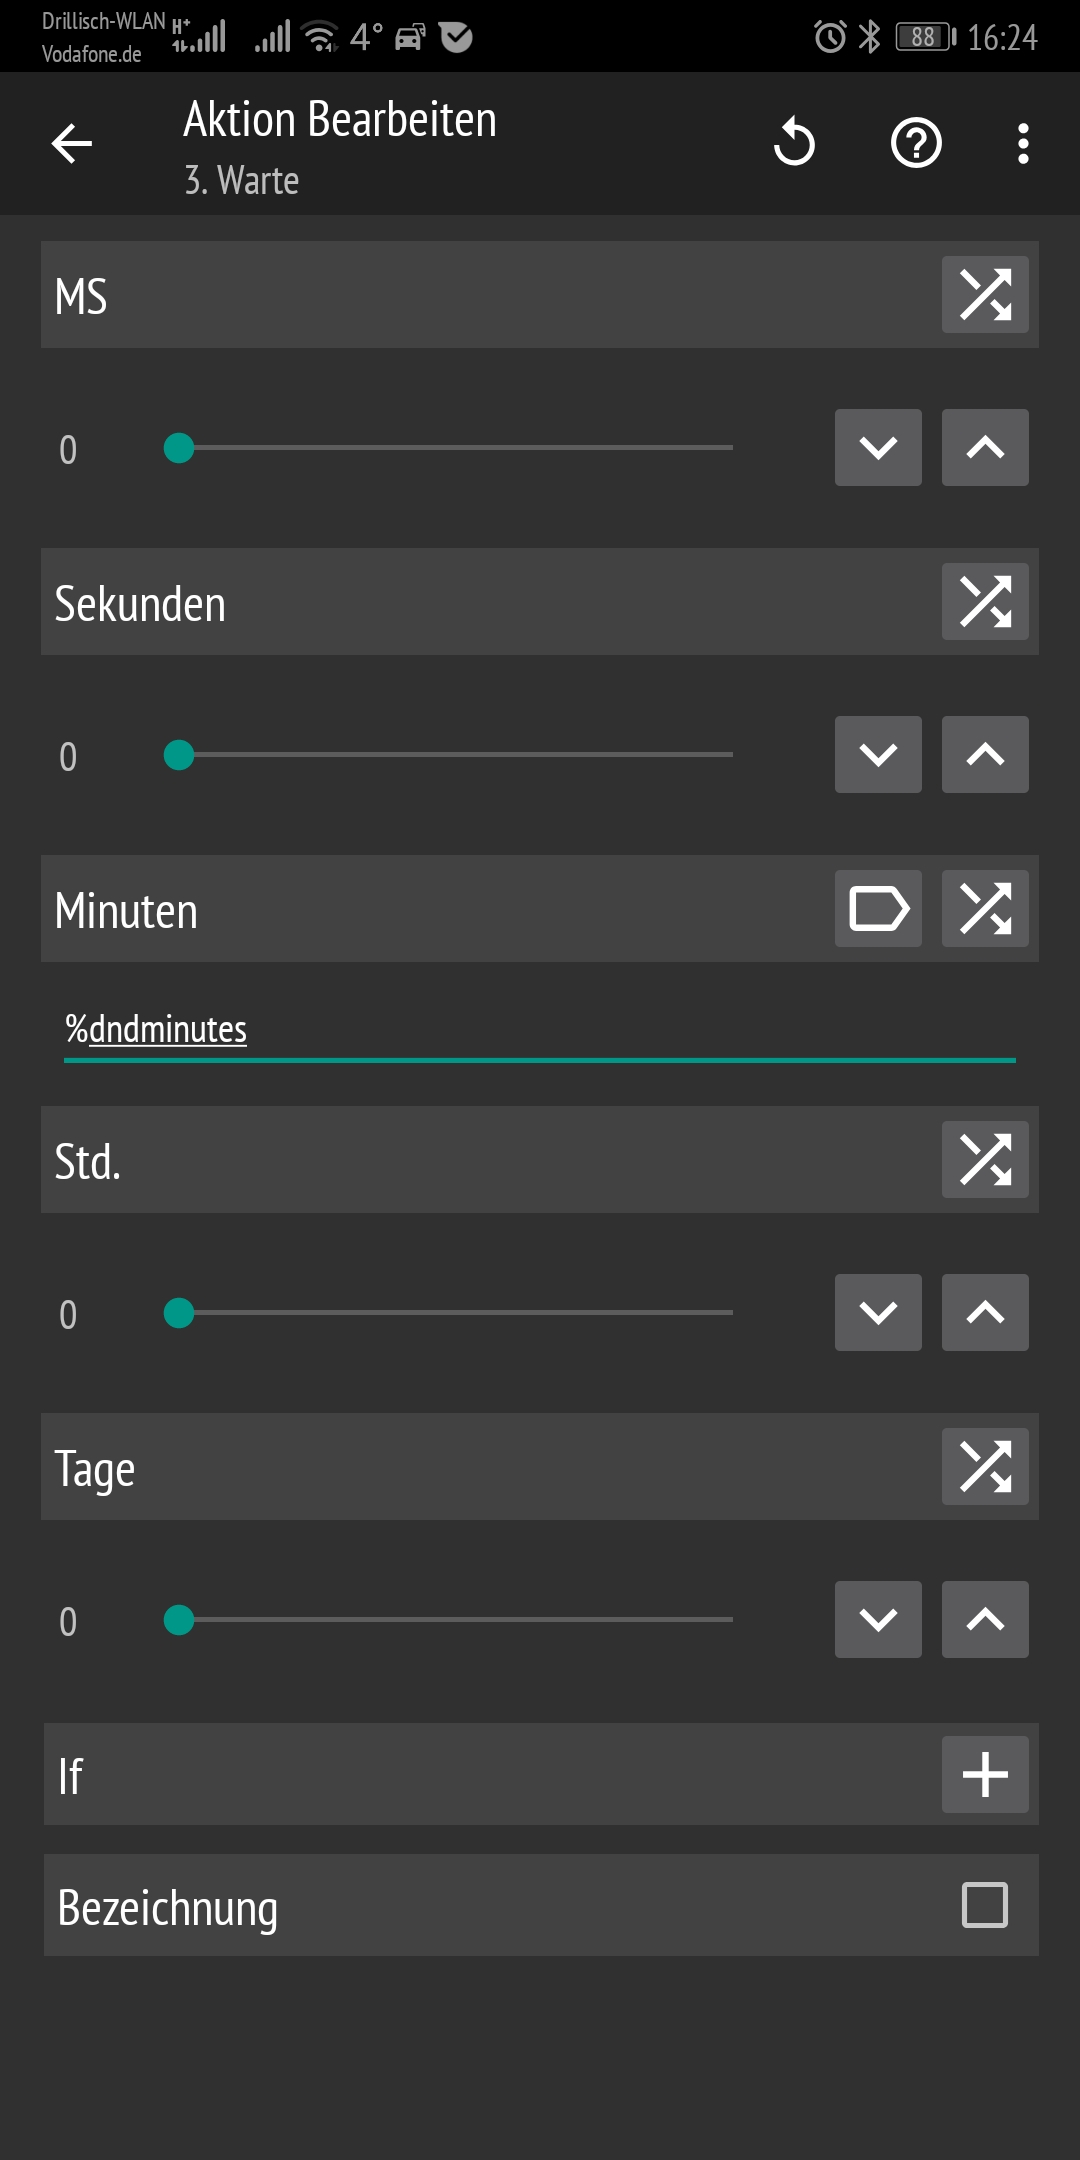The height and width of the screenshot is (2160, 1080).
Task: Decrease MS value with down chevron
Action: [x=878, y=448]
